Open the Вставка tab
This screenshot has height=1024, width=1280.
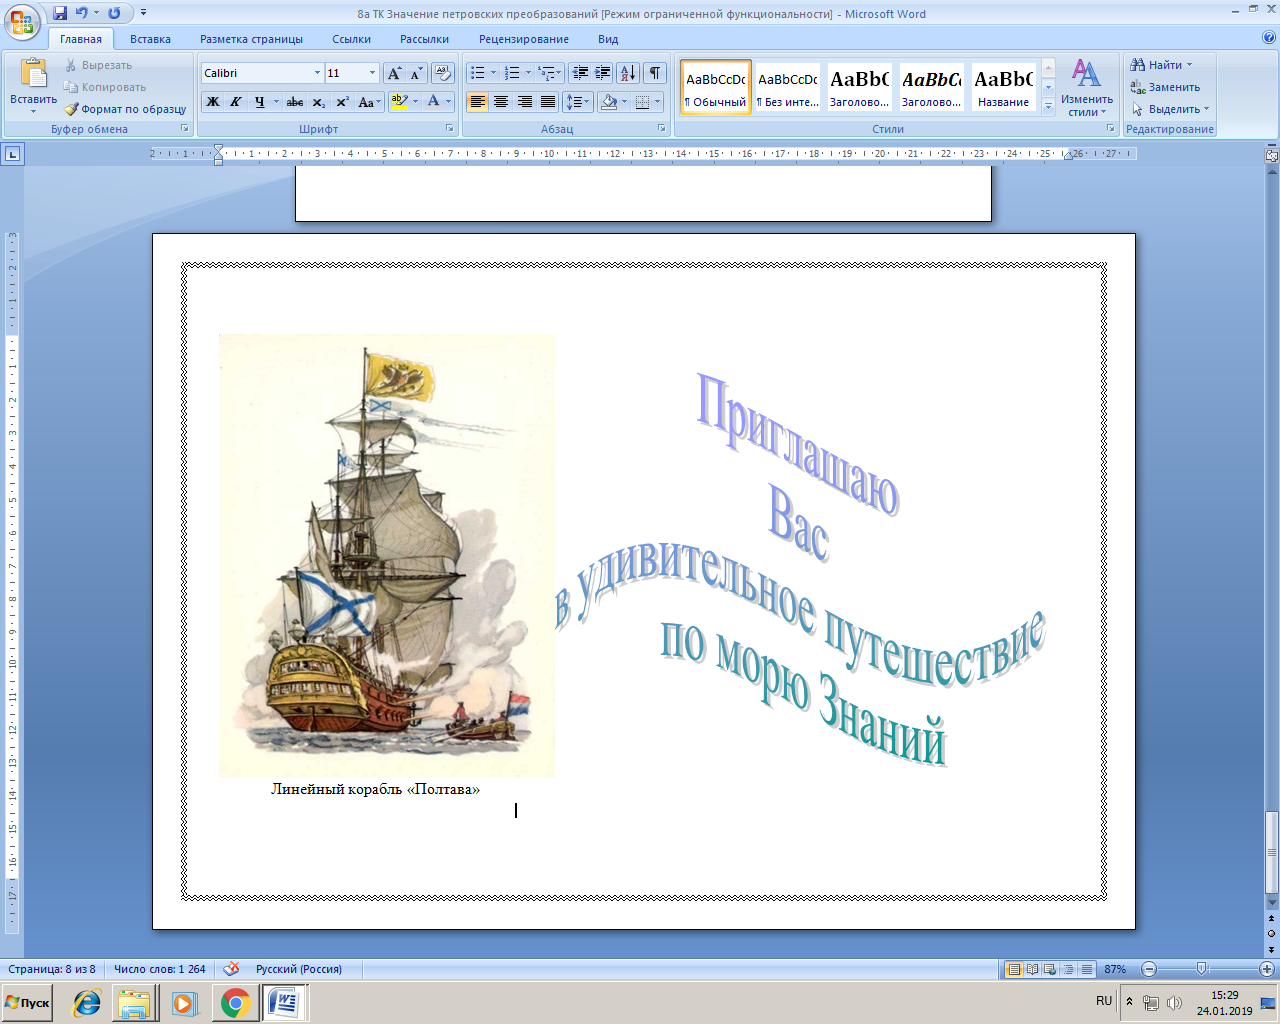pyautogui.click(x=150, y=39)
